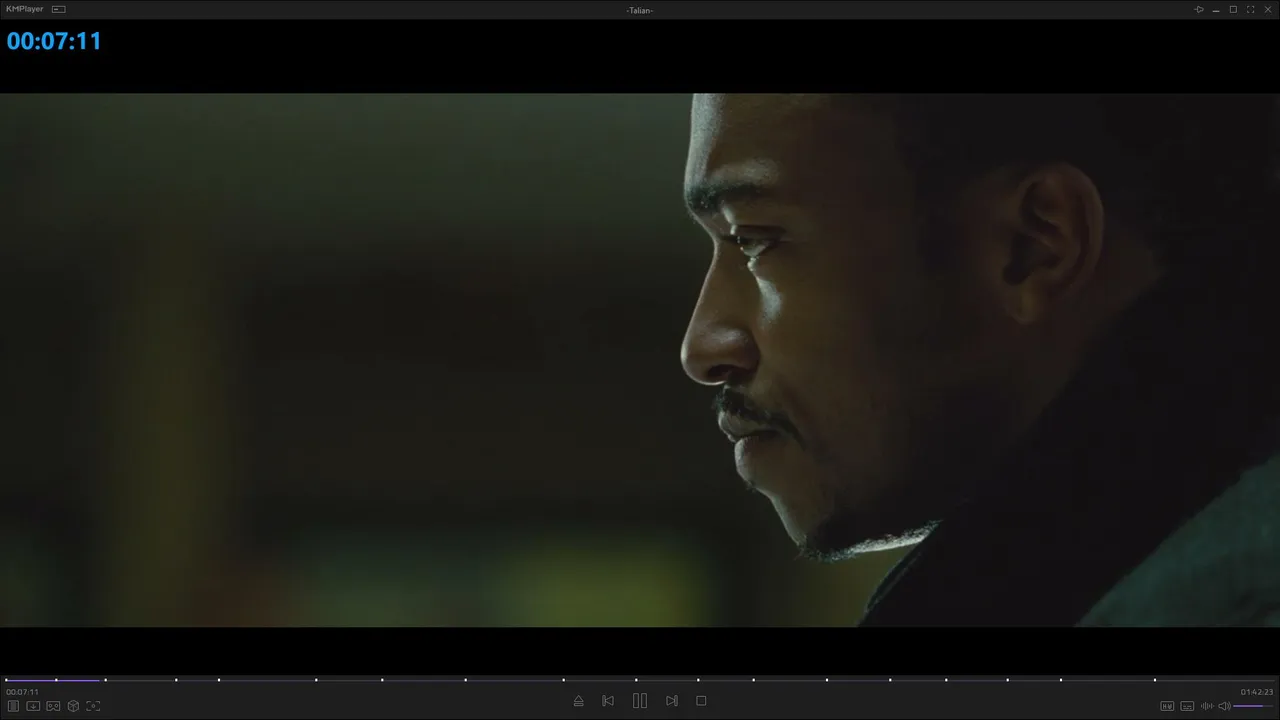The width and height of the screenshot is (1280, 720).
Task: Click the large blue 00:07:11 timestamp overlay
Action: [x=54, y=41]
